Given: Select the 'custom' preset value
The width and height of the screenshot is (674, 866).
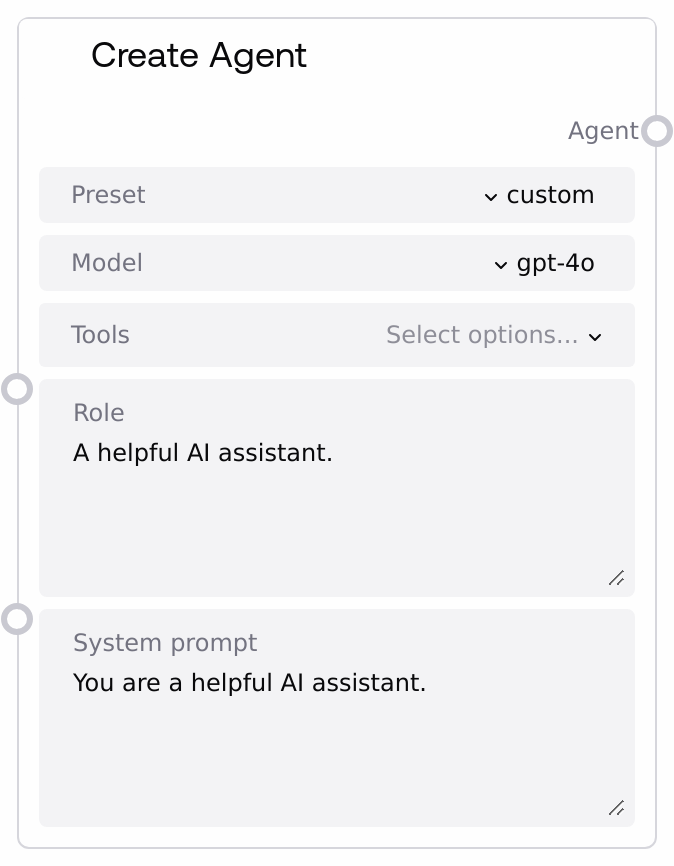Looking at the screenshot, I should point(550,195).
